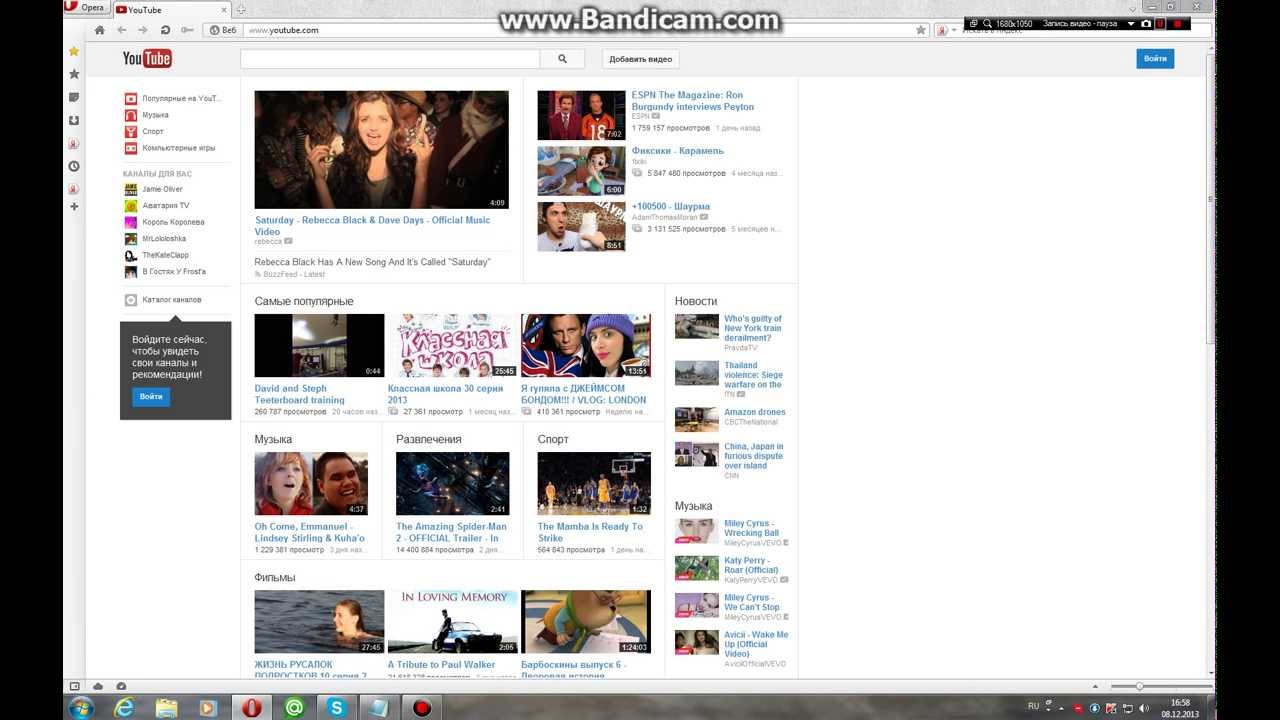The height and width of the screenshot is (720, 1280).
Task: Open Amazing Spider-Man 2 trailer thumbnail
Action: pos(452,484)
